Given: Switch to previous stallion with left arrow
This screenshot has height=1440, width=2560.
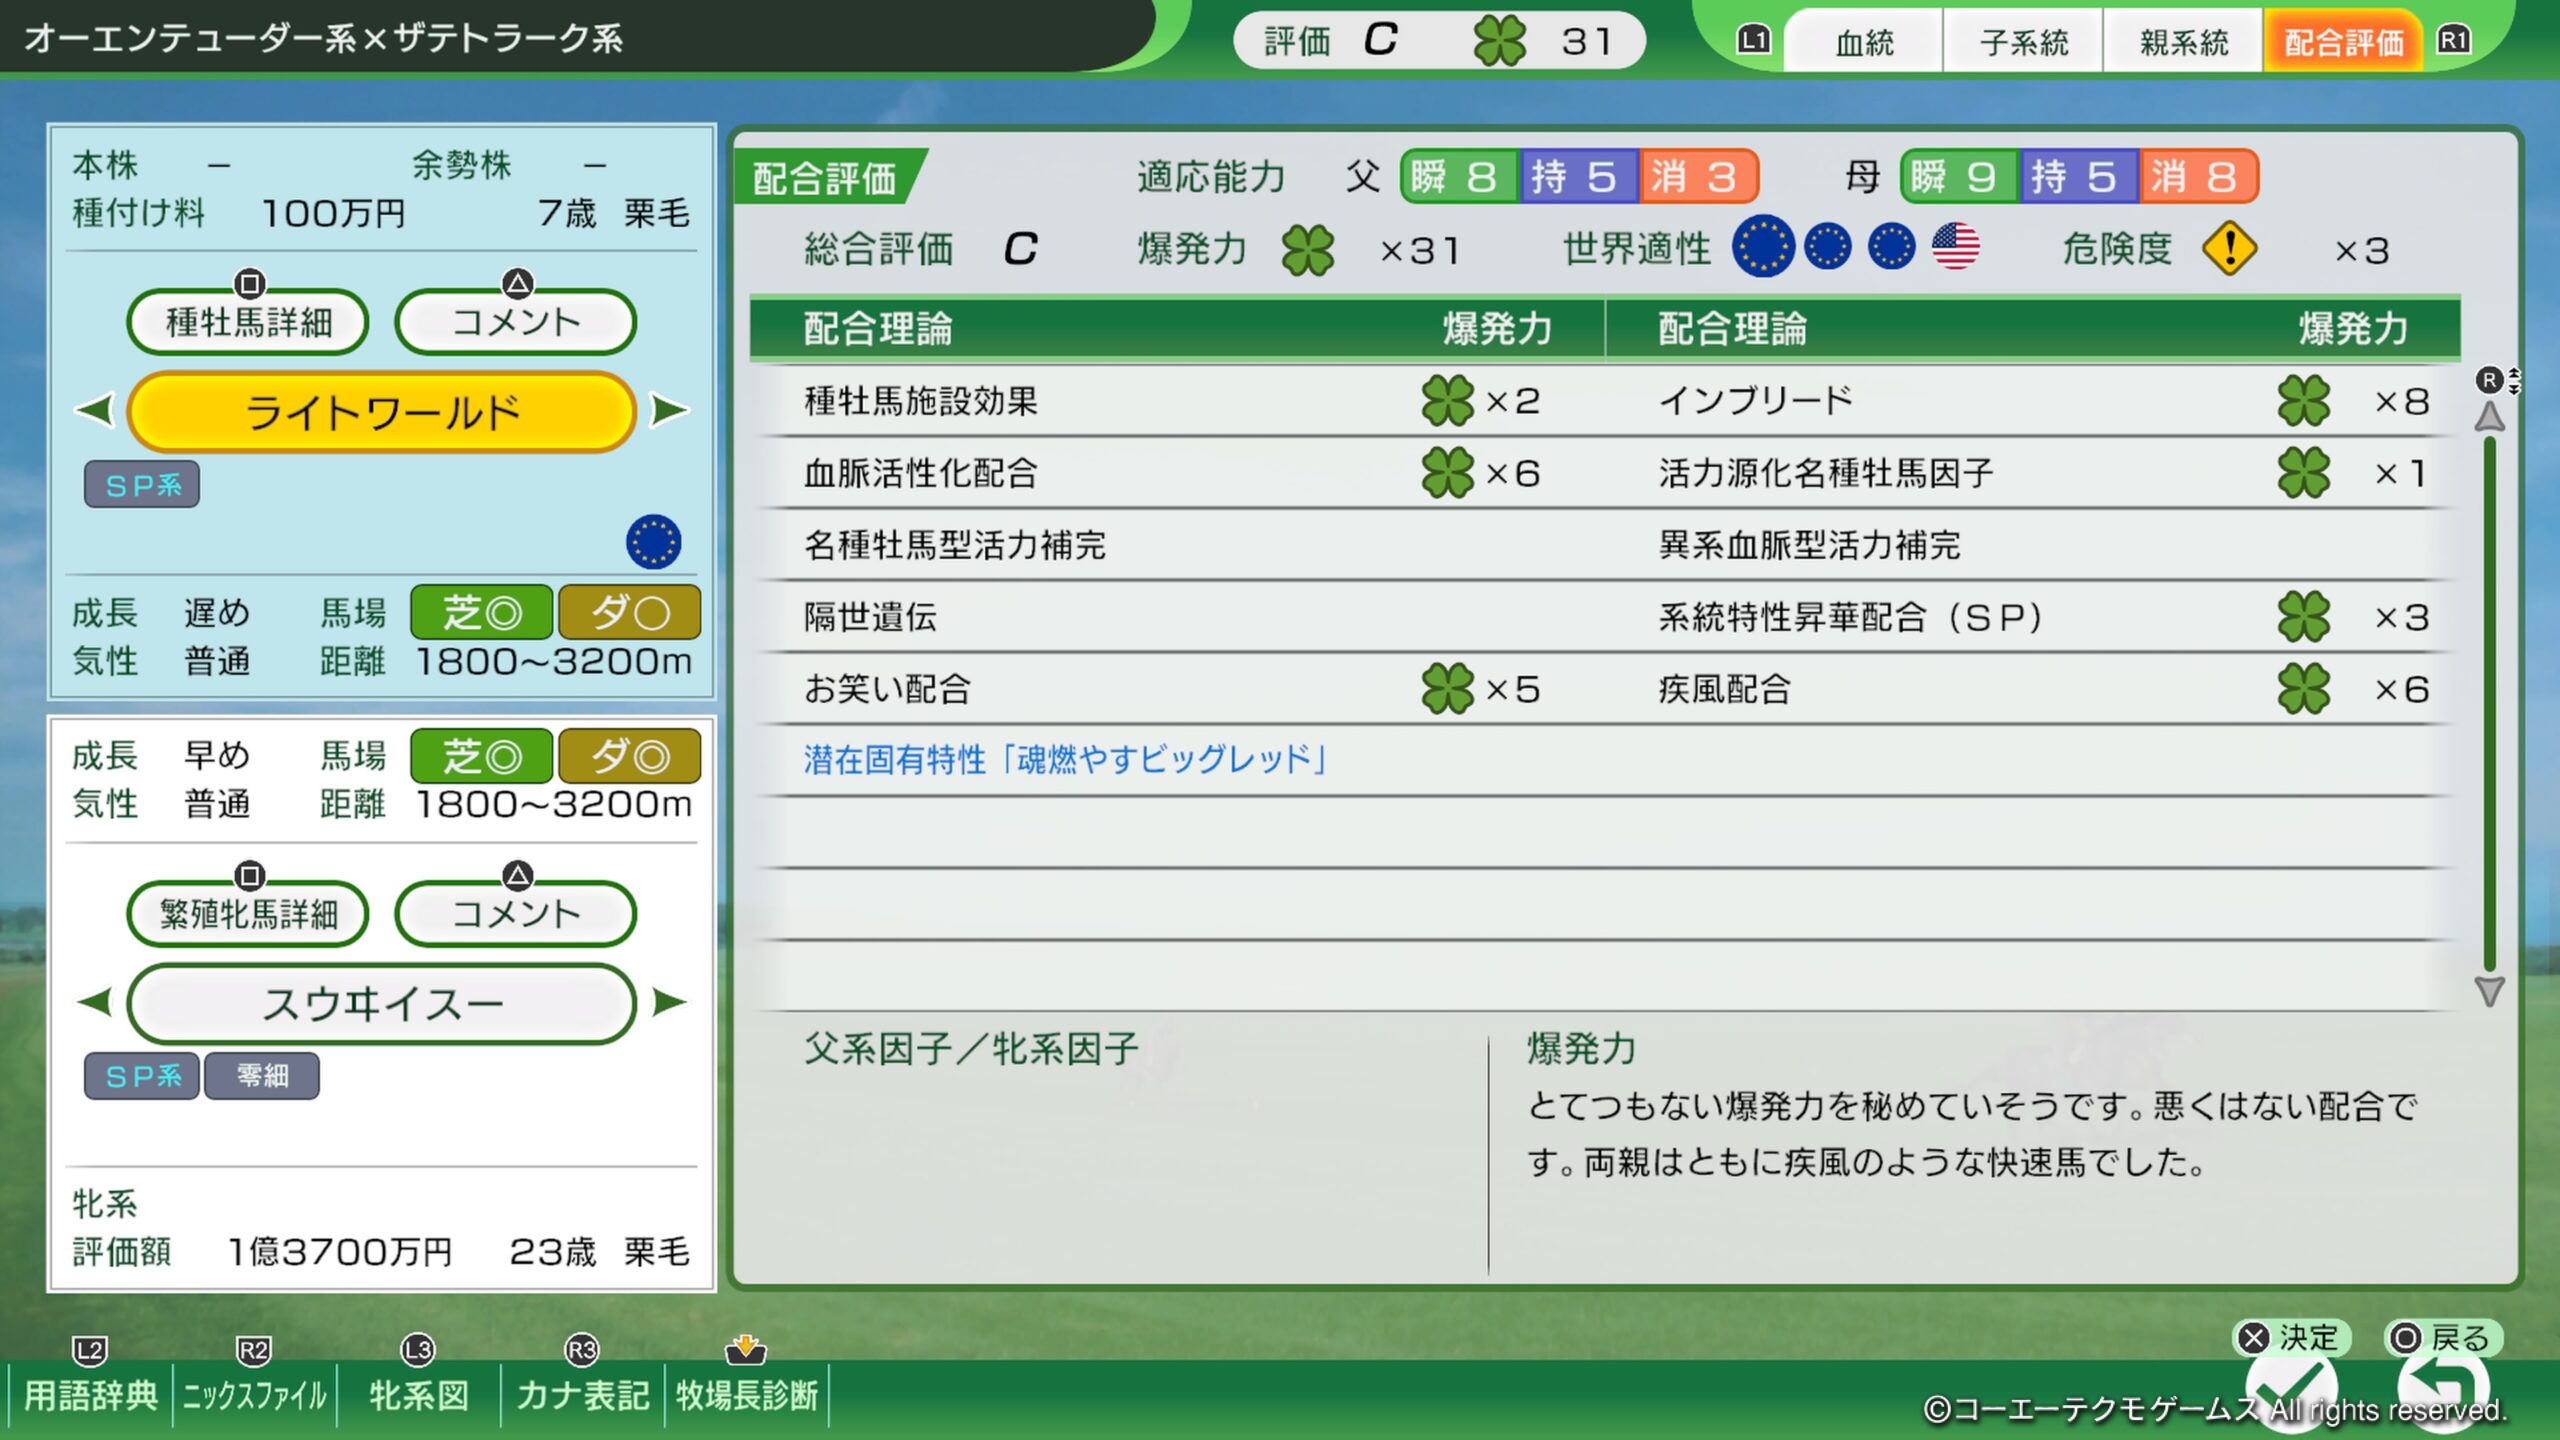Looking at the screenshot, I should pyautogui.click(x=96, y=410).
